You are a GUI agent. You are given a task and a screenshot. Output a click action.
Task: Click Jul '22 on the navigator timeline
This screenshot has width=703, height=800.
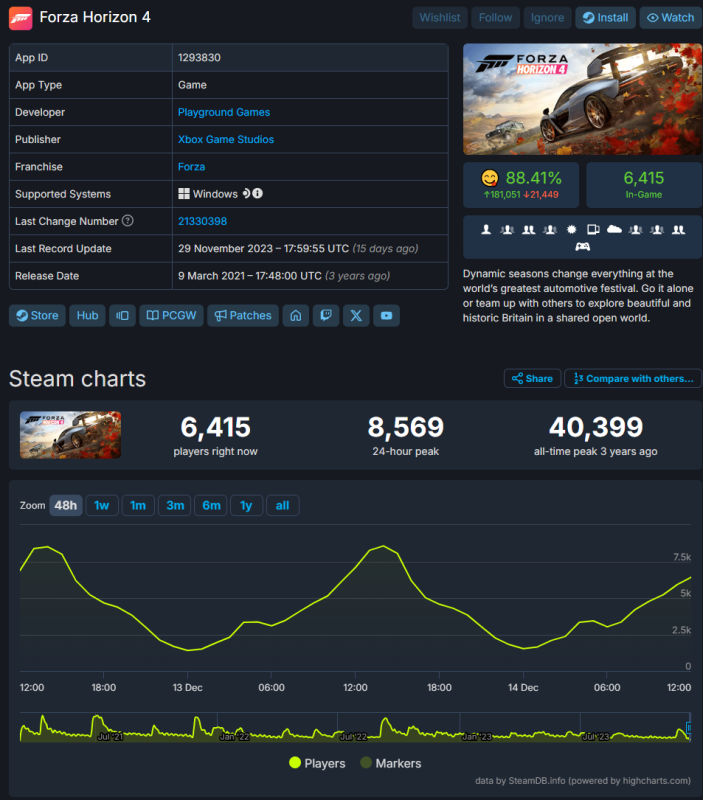(353, 737)
